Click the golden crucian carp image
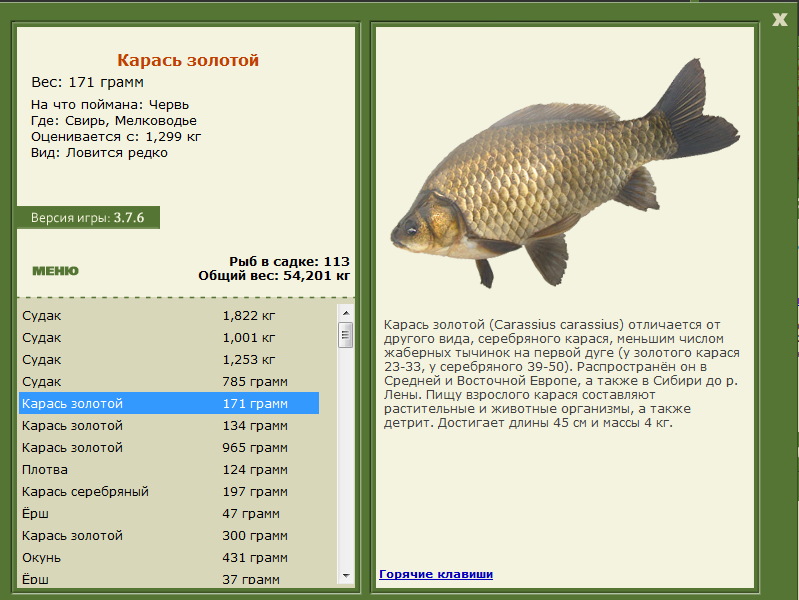The height and width of the screenshot is (600, 799). pos(565,173)
